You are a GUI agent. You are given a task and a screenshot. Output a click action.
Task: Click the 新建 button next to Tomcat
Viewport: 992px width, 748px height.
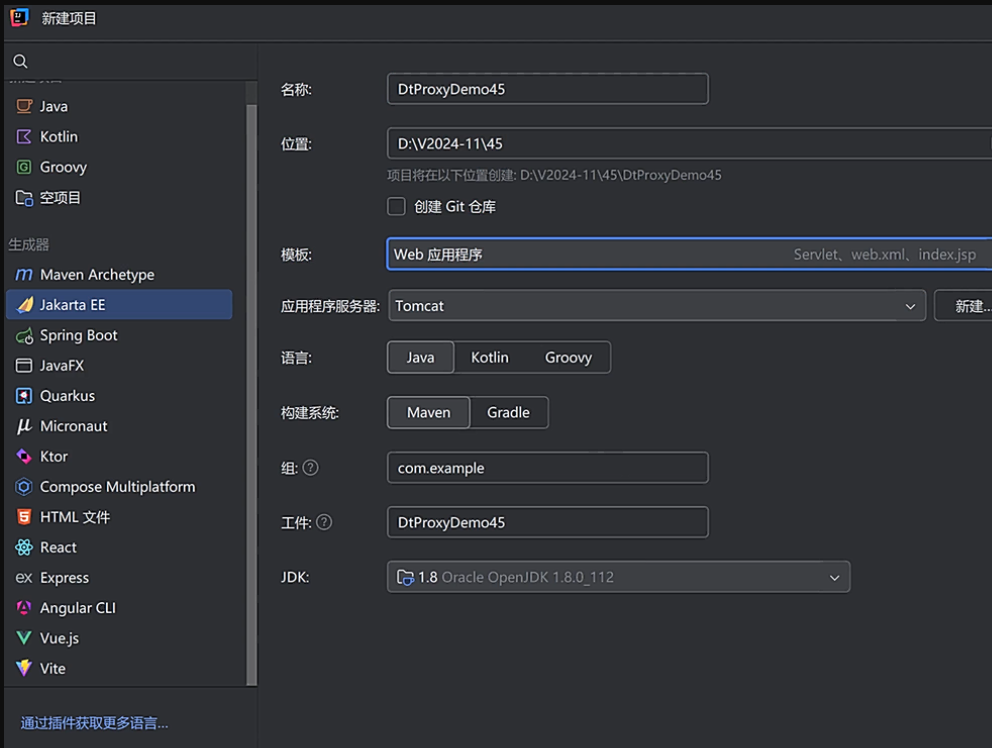tap(964, 306)
